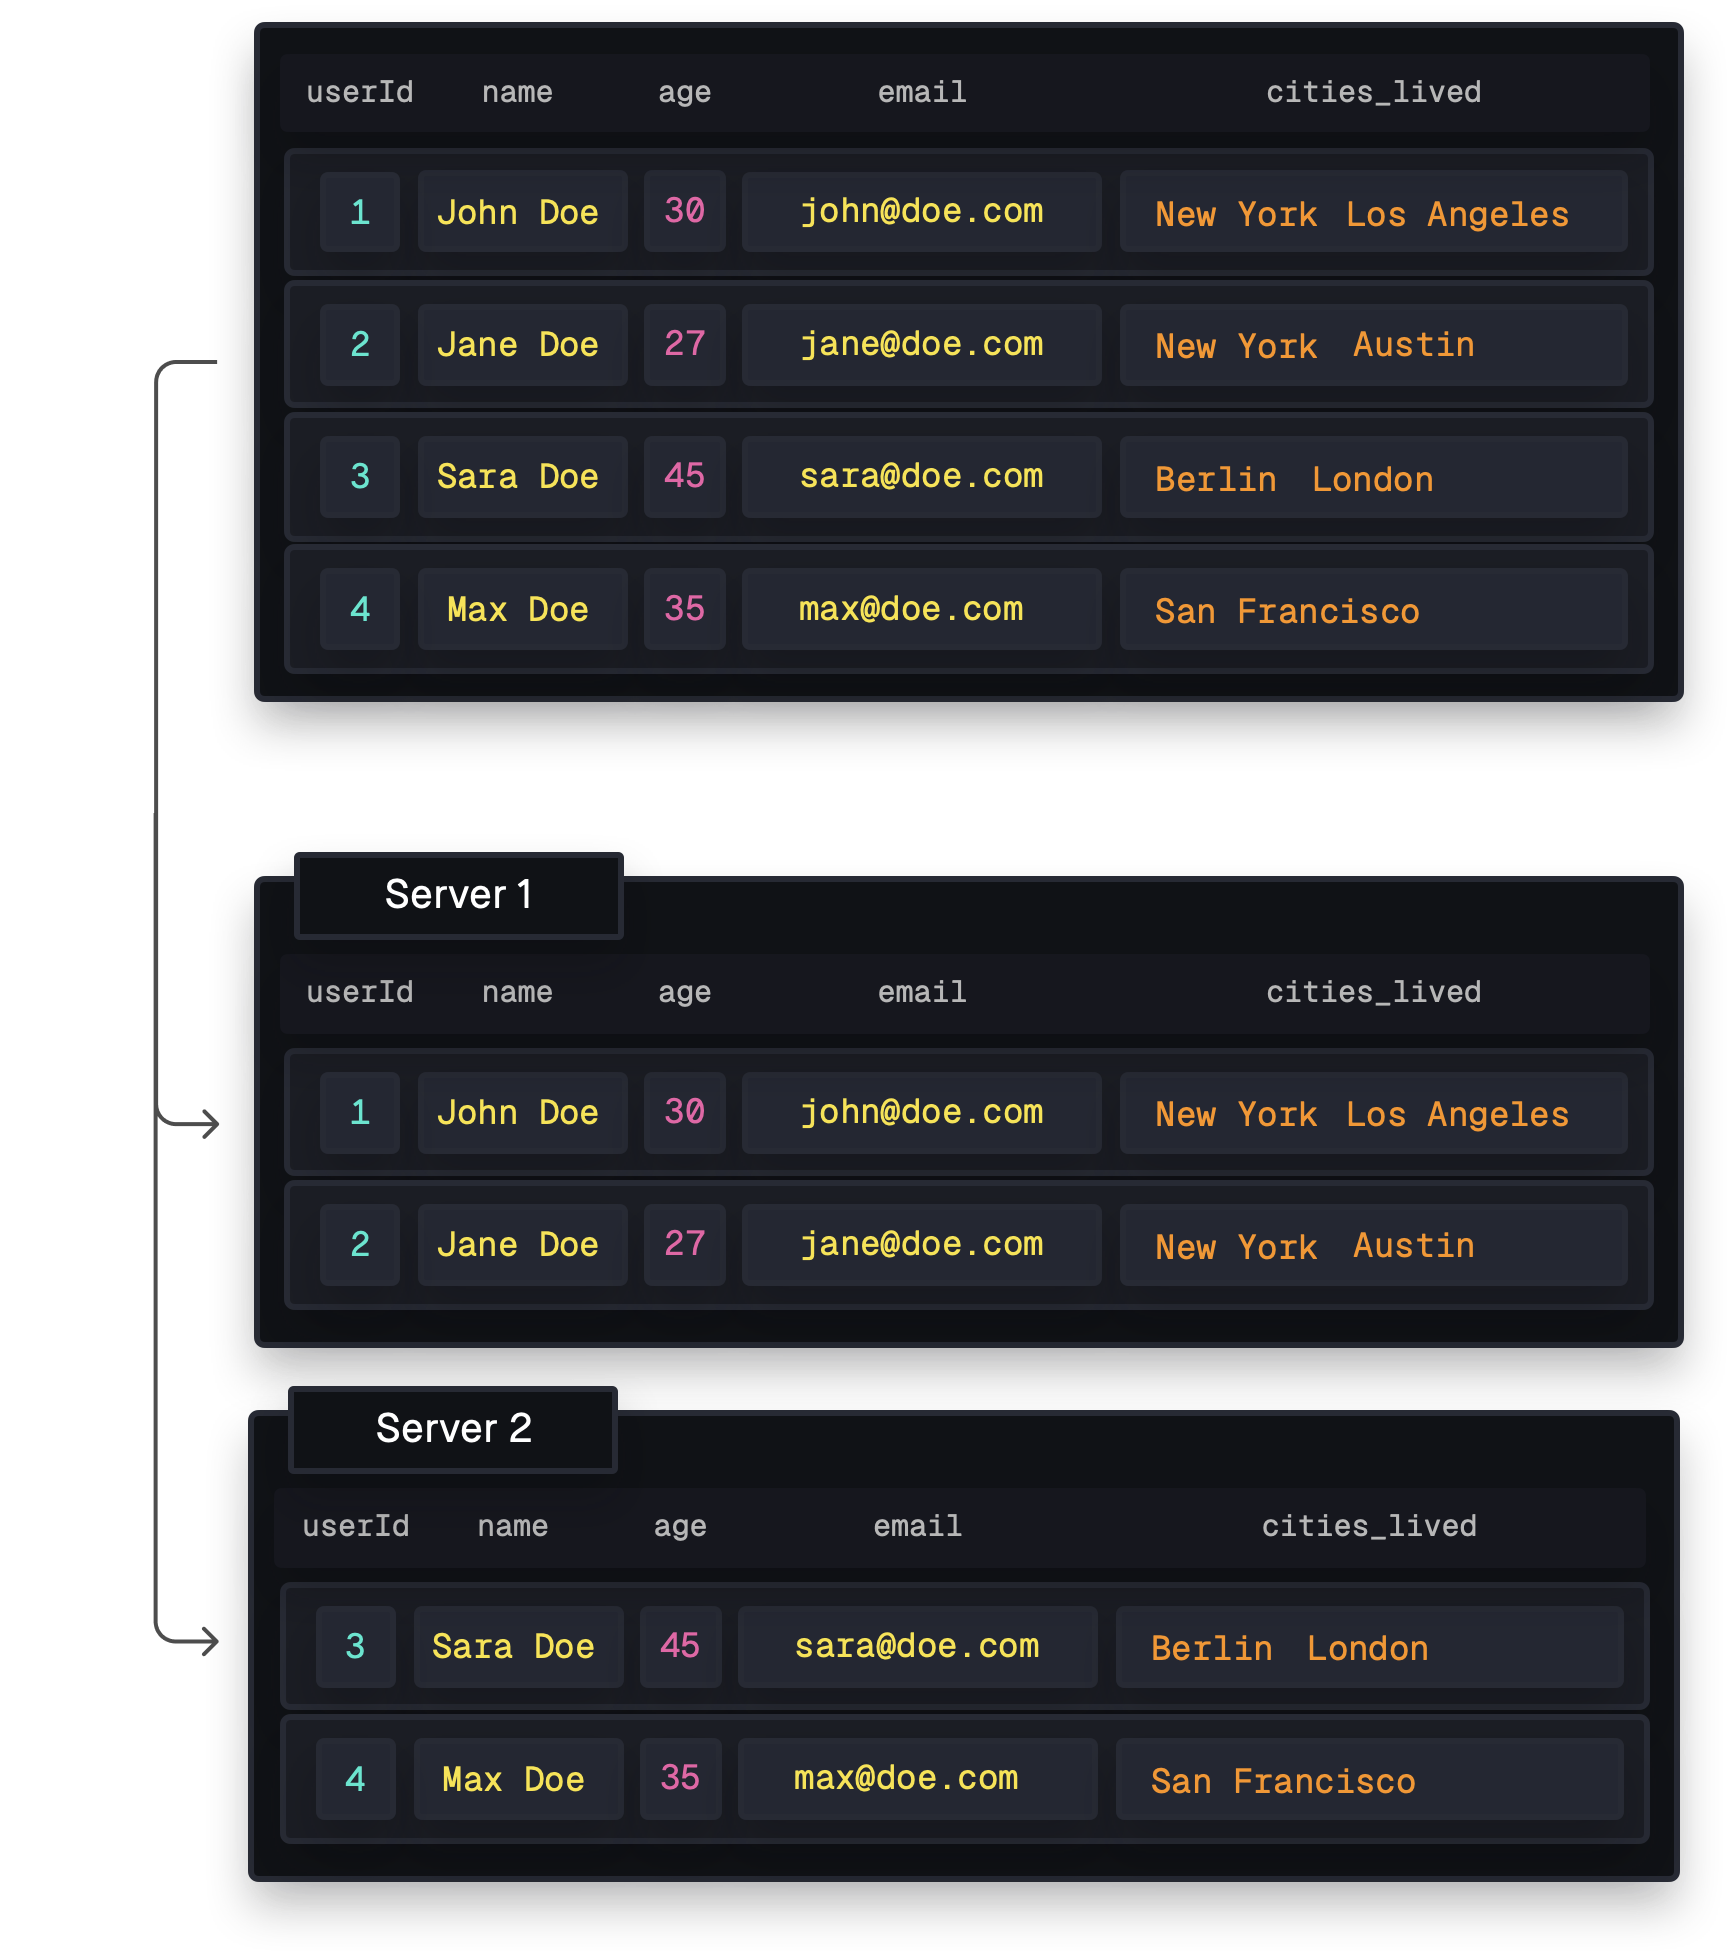The image size is (1732, 1958).
Task: Click New York Los Angeles cell in unlabeled table
Action: tap(1373, 212)
